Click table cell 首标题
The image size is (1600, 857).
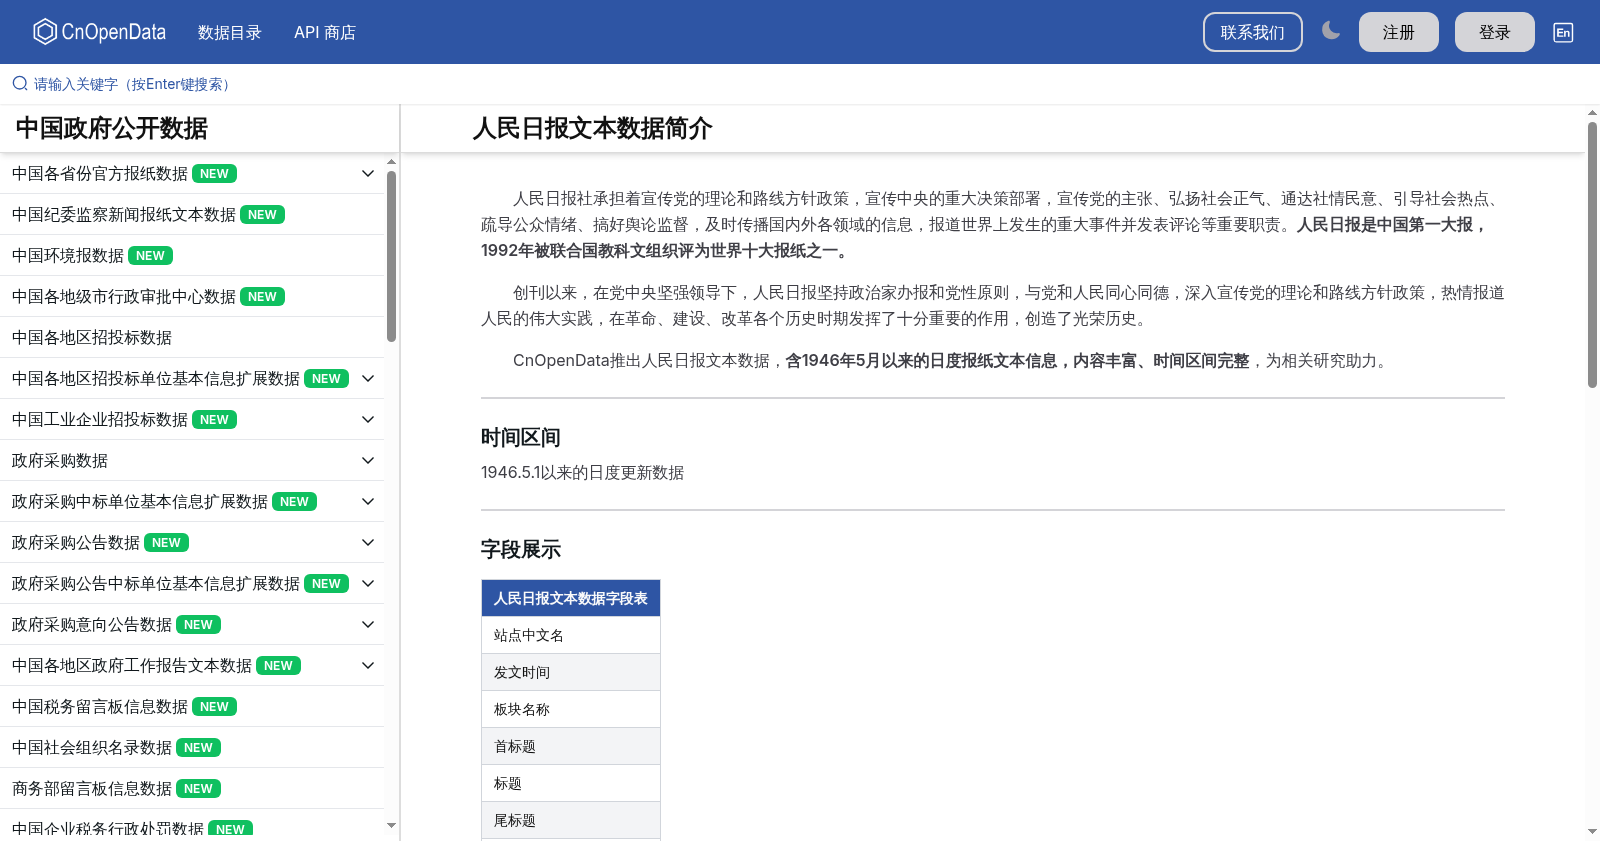[571, 746]
